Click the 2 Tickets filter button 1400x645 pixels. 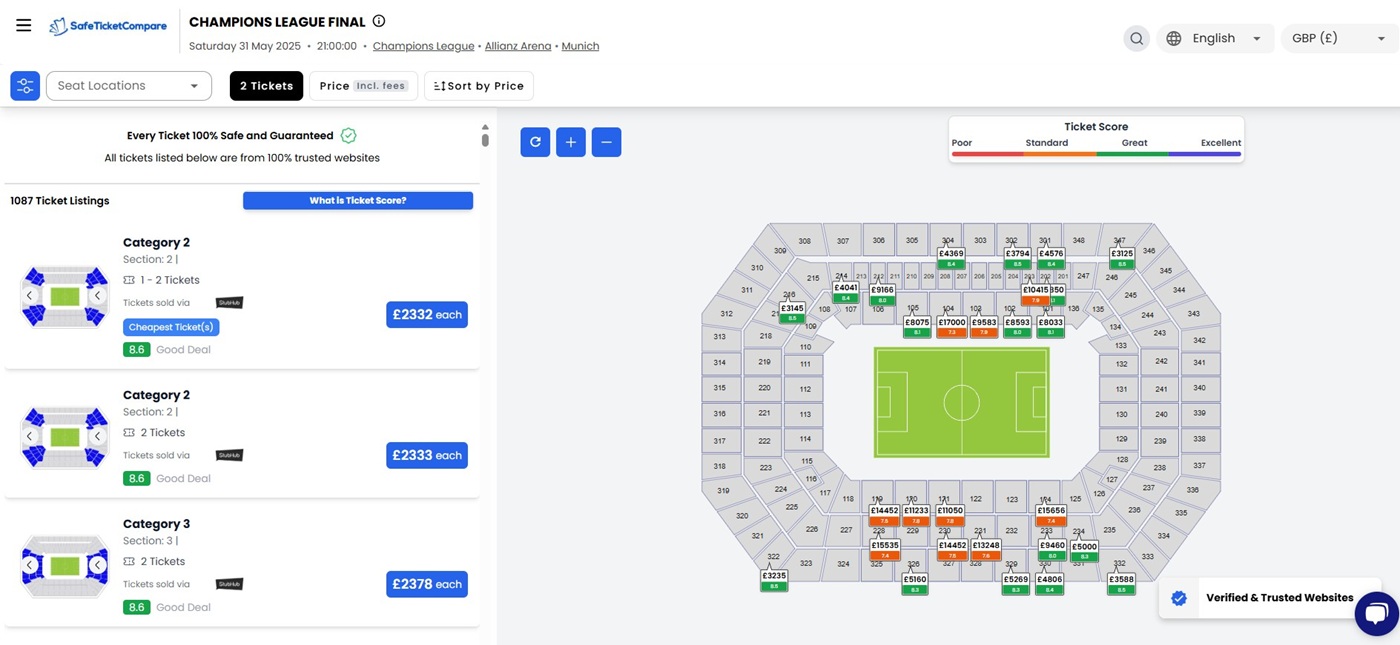[x=266, y=86]
